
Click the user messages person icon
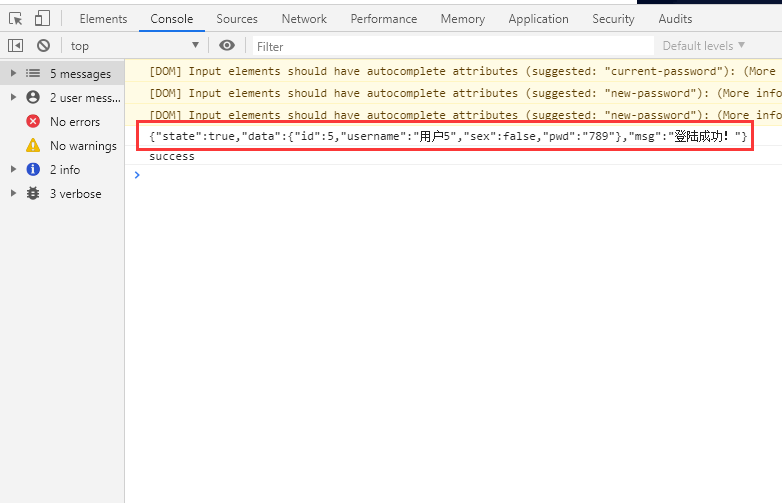pos(33,97)
